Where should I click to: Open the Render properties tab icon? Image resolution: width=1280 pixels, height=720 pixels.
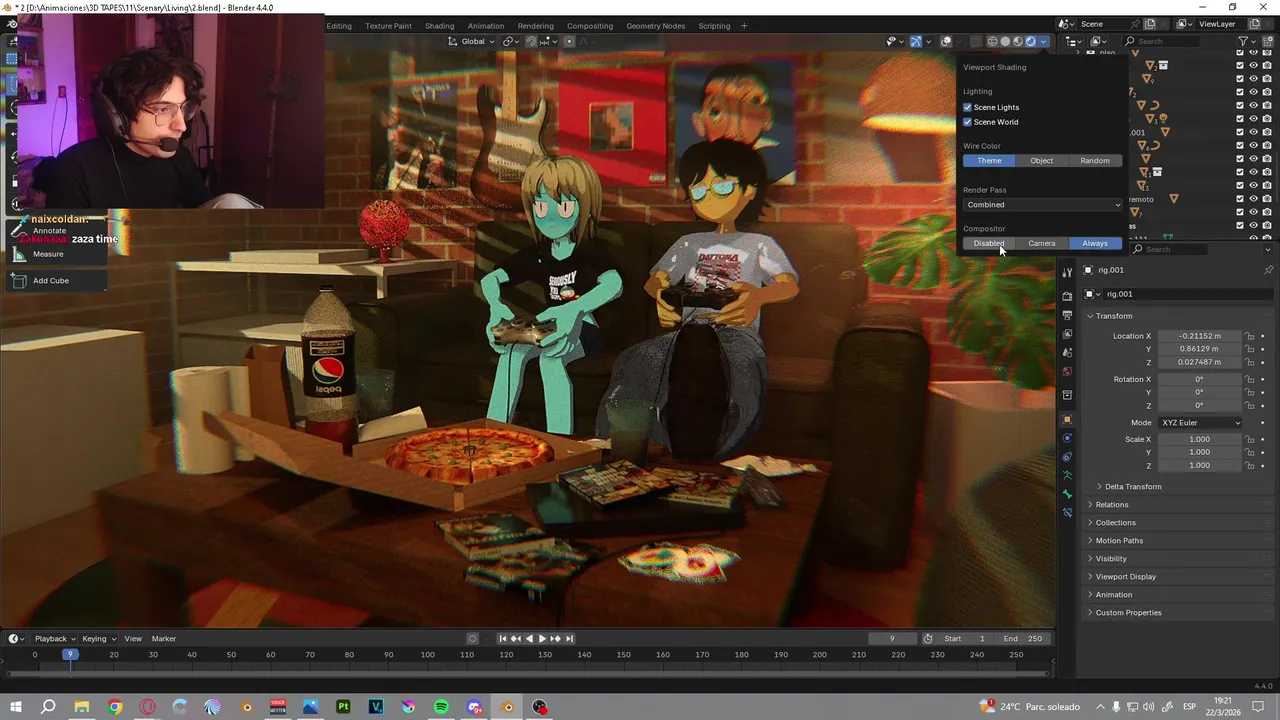pos(1067,296)
